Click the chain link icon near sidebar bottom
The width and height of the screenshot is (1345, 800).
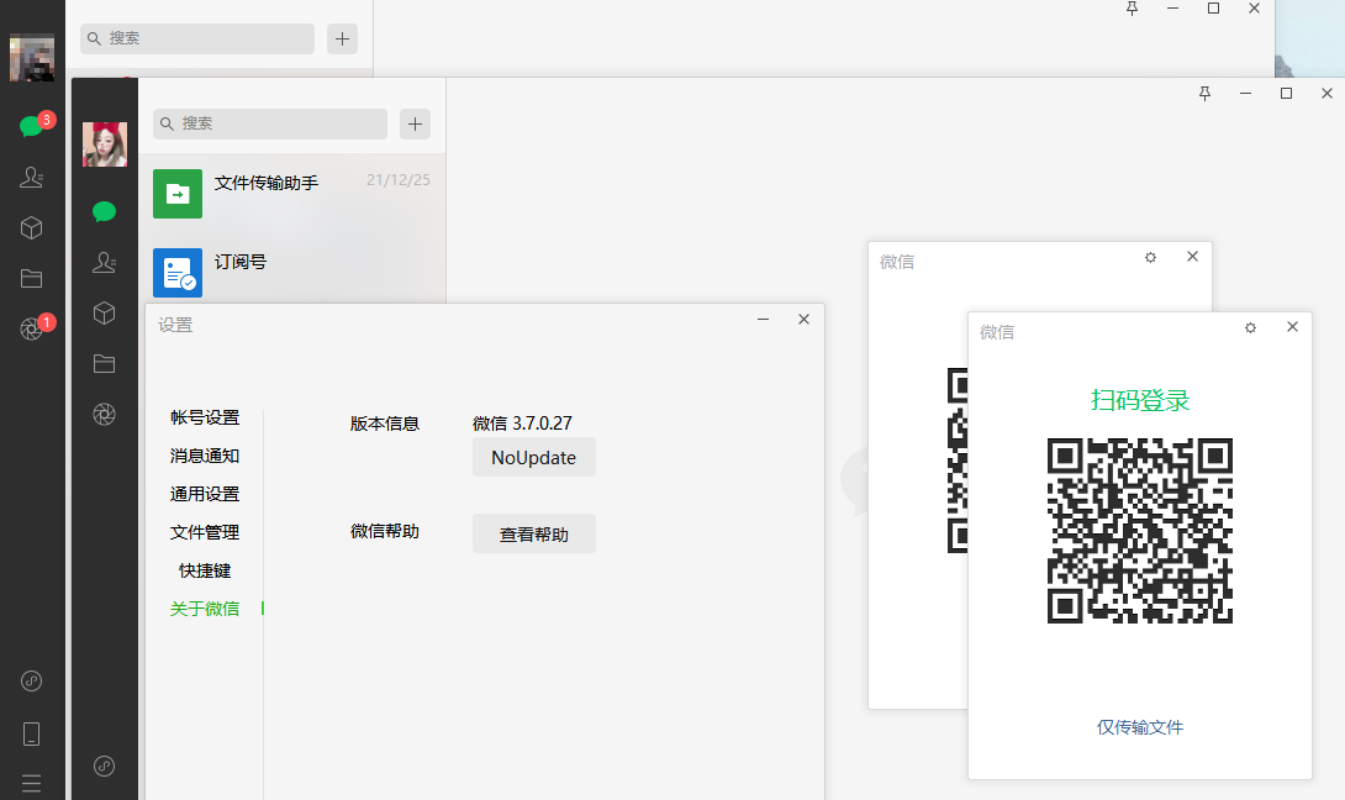(32, 680)
